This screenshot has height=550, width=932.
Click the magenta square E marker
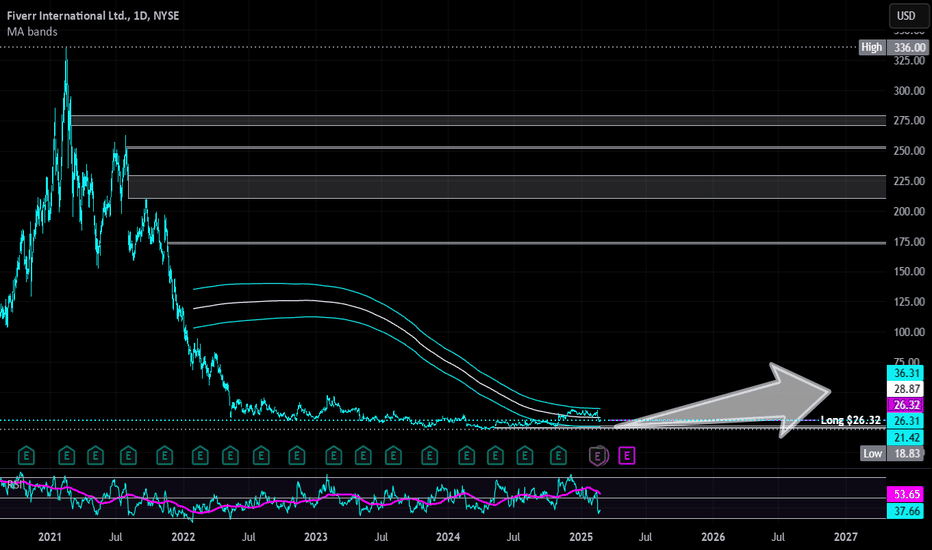click(627, 456)
